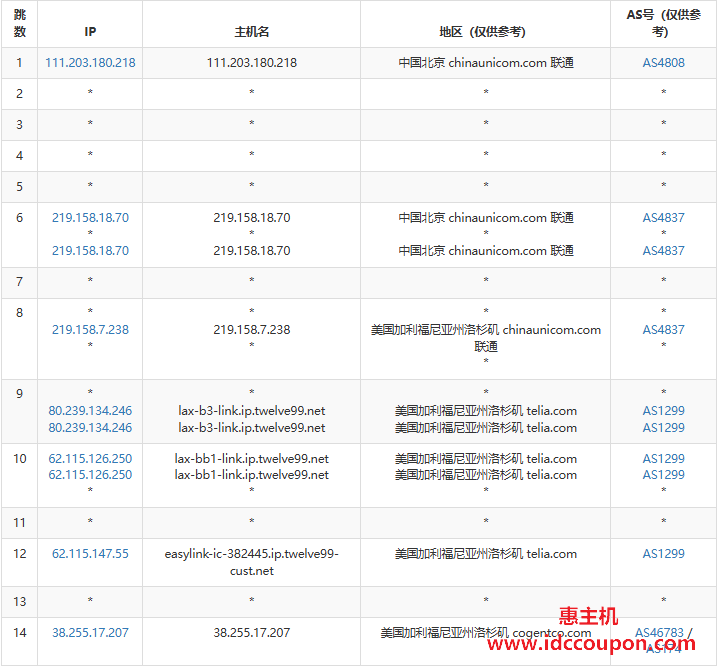Select the hop number 5 cell

[19, 187]
